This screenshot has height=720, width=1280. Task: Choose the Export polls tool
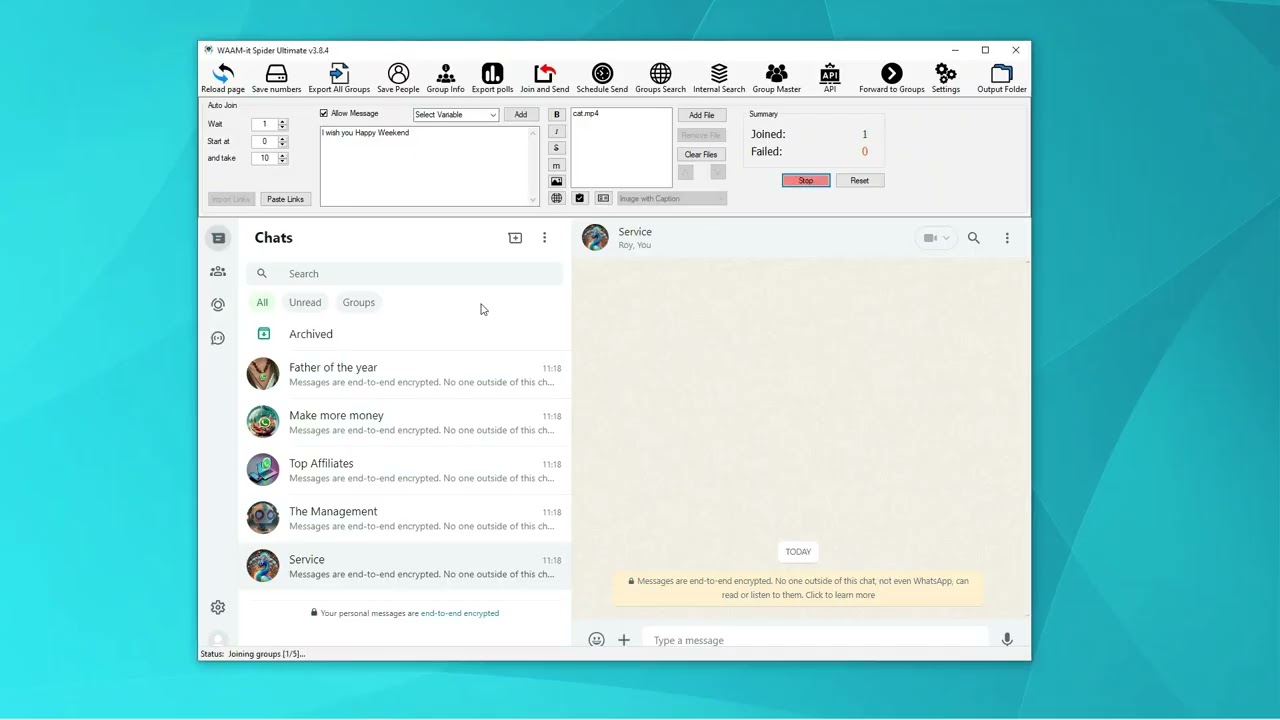pos(492,78)
